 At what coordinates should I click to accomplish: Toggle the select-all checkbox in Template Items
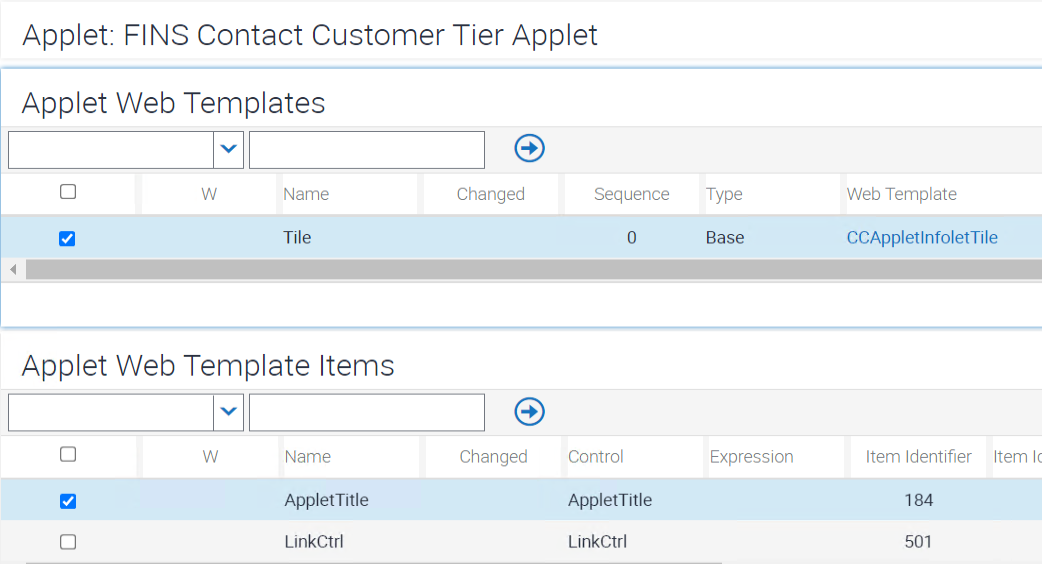point(68,455)
